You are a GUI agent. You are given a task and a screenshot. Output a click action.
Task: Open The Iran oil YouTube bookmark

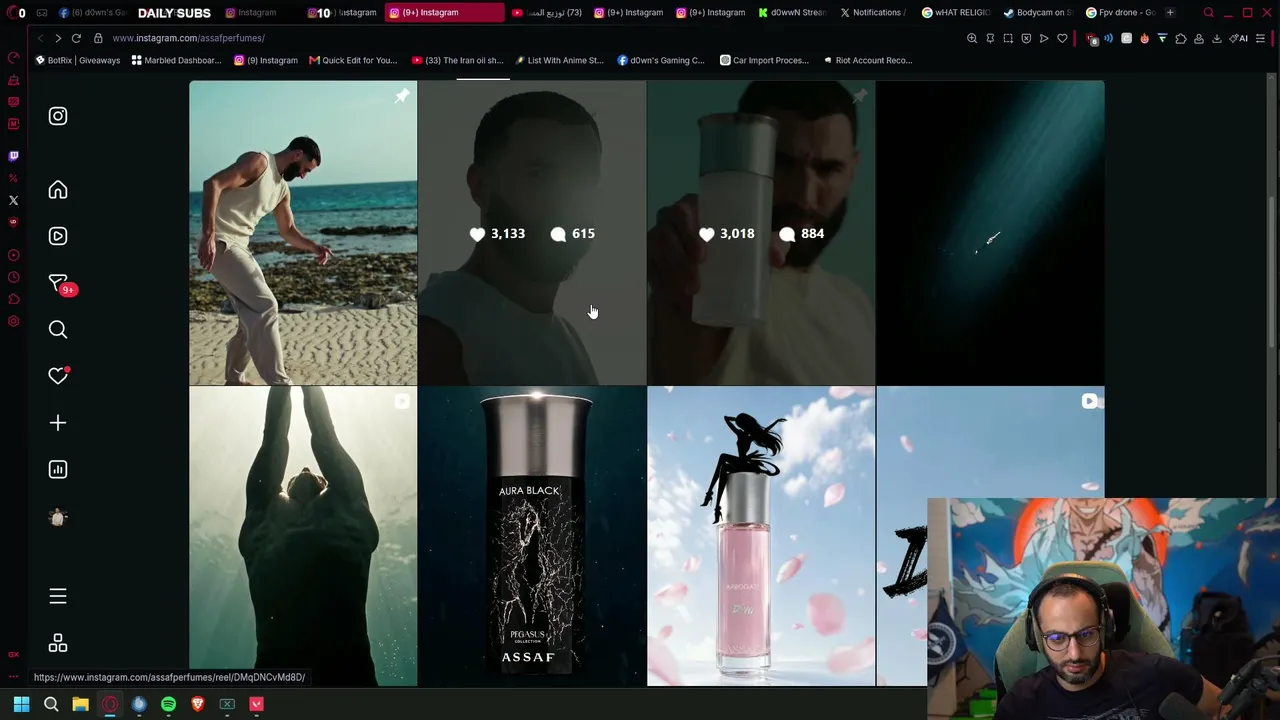click(x=456, y=60)
